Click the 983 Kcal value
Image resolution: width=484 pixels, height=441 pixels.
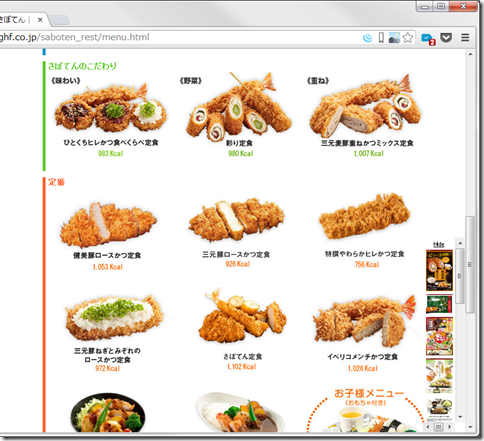110,153
